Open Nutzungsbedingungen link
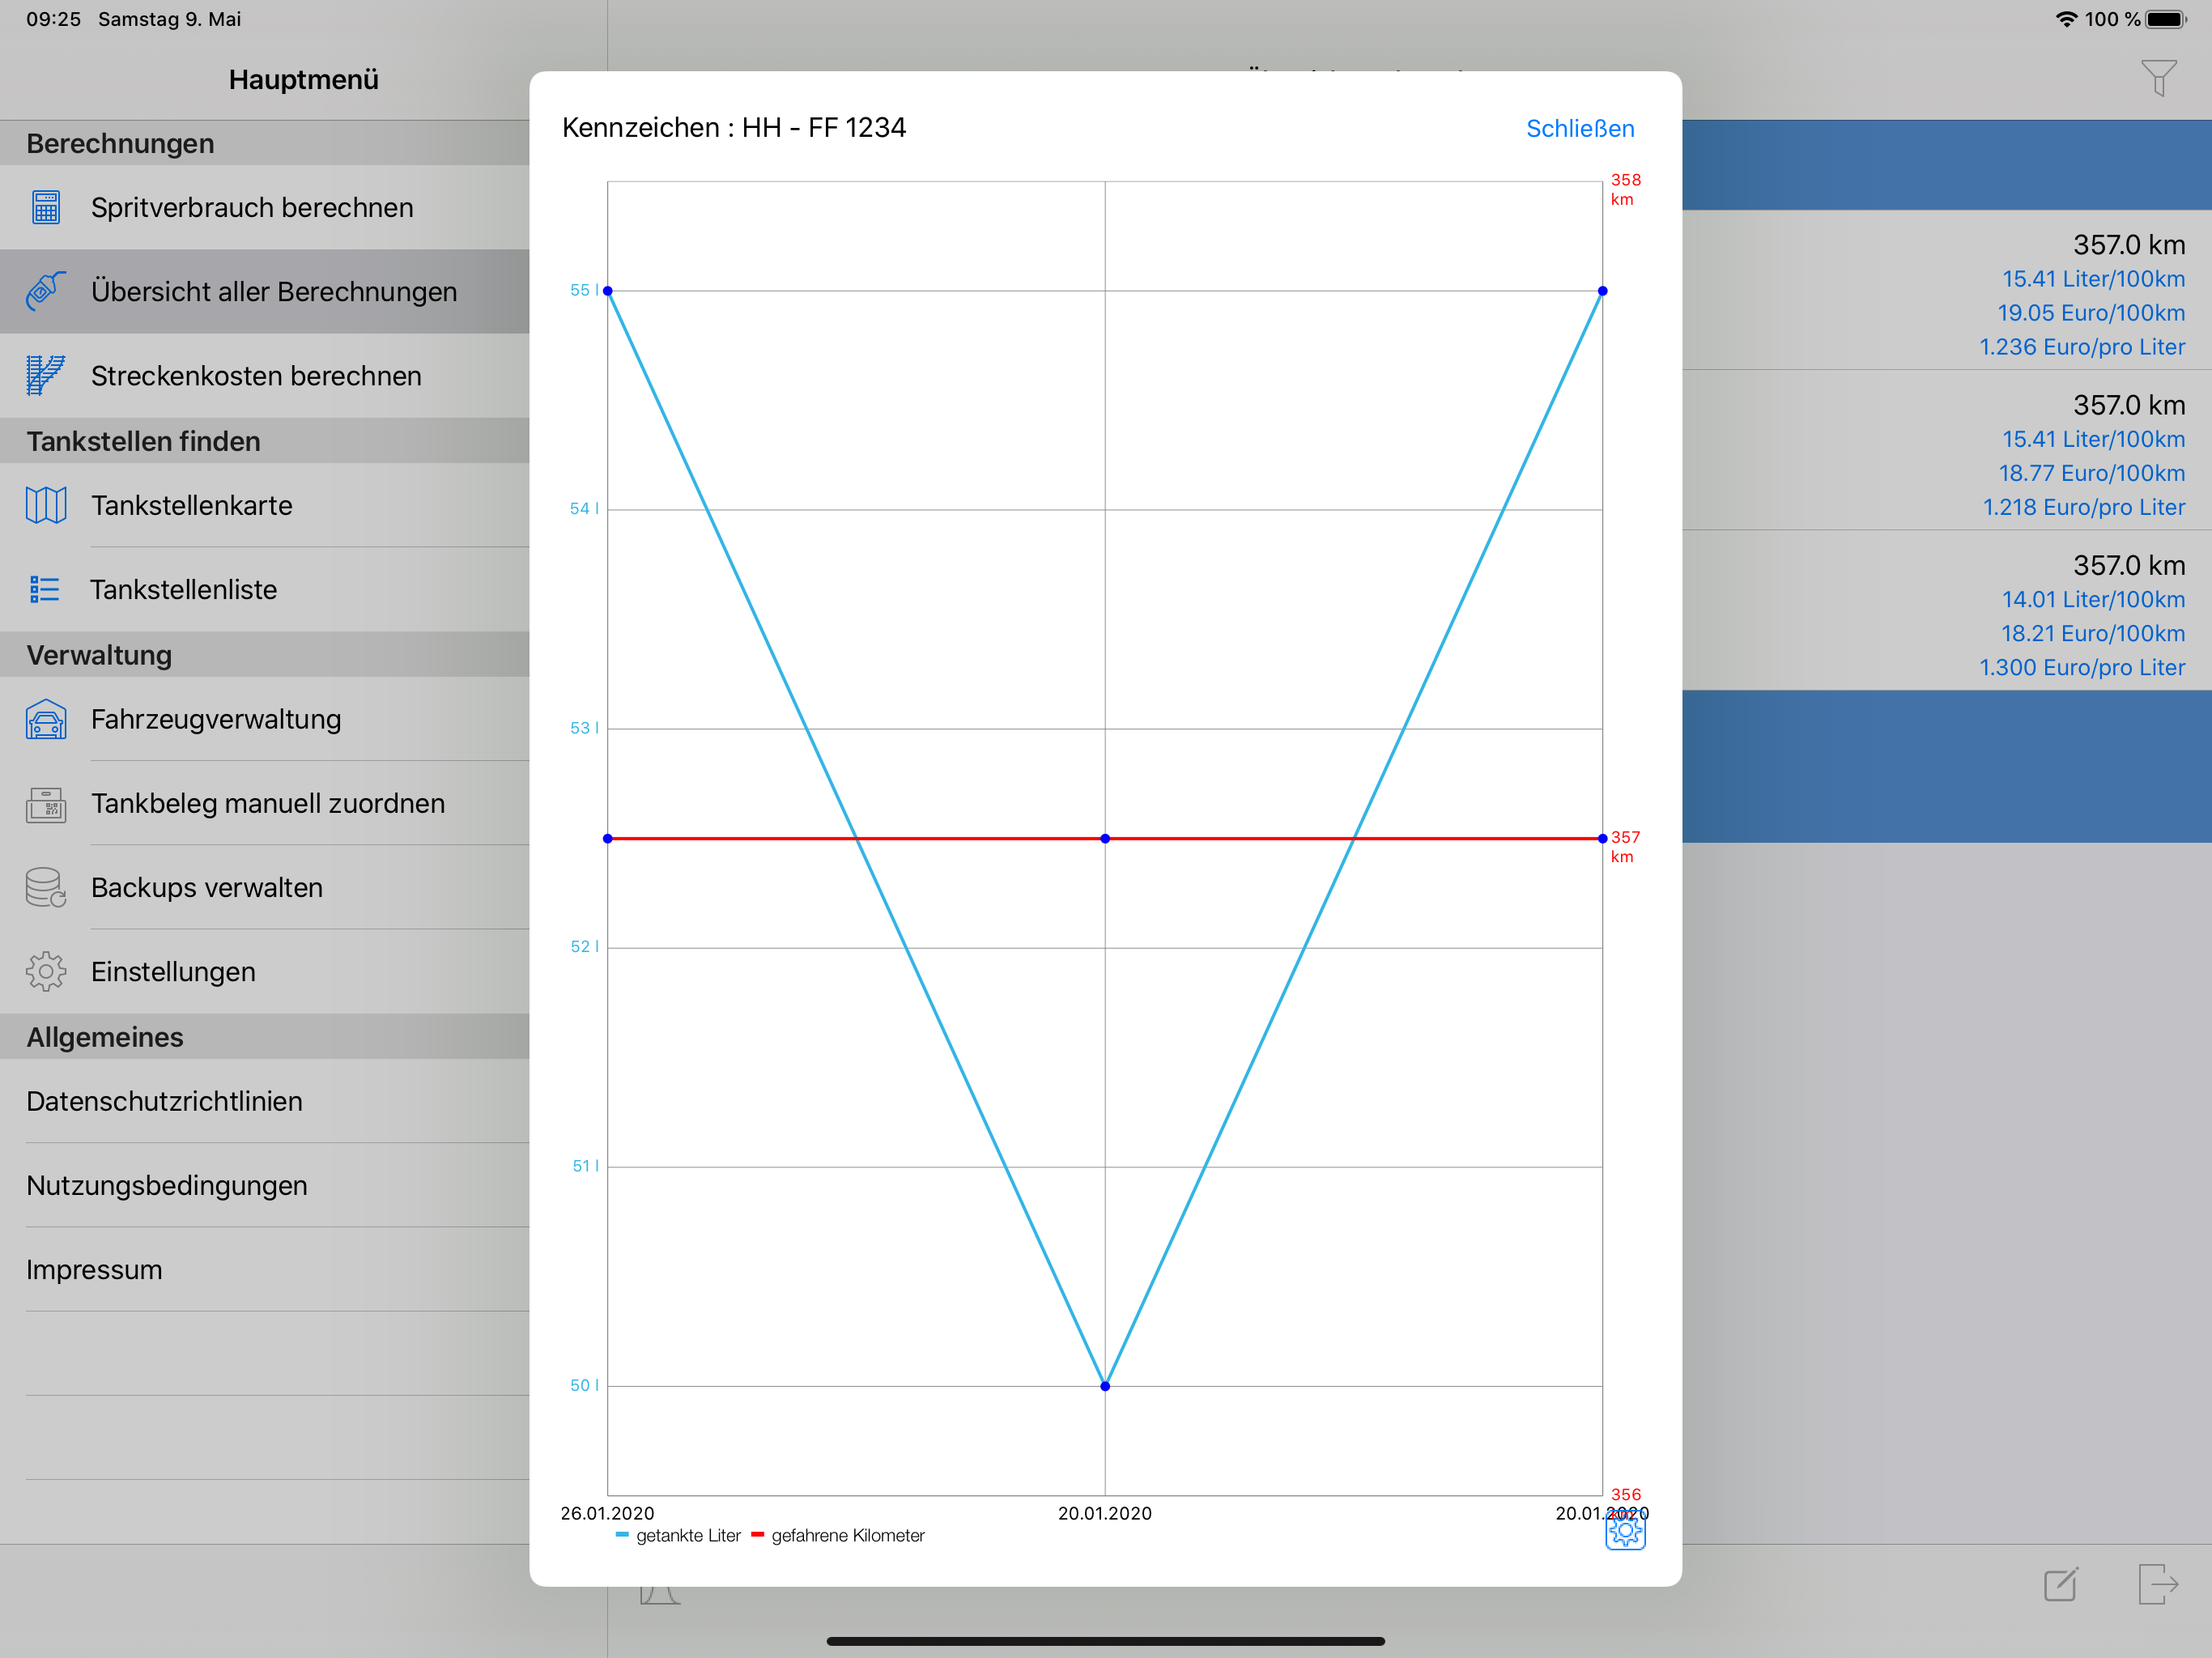The image size is (2212, 1658). click(265, 1185)
